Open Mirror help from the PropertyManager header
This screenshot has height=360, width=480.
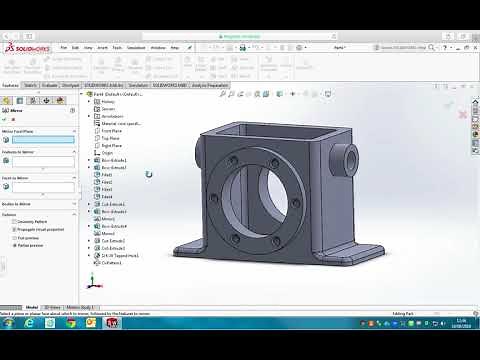[72, 110]
